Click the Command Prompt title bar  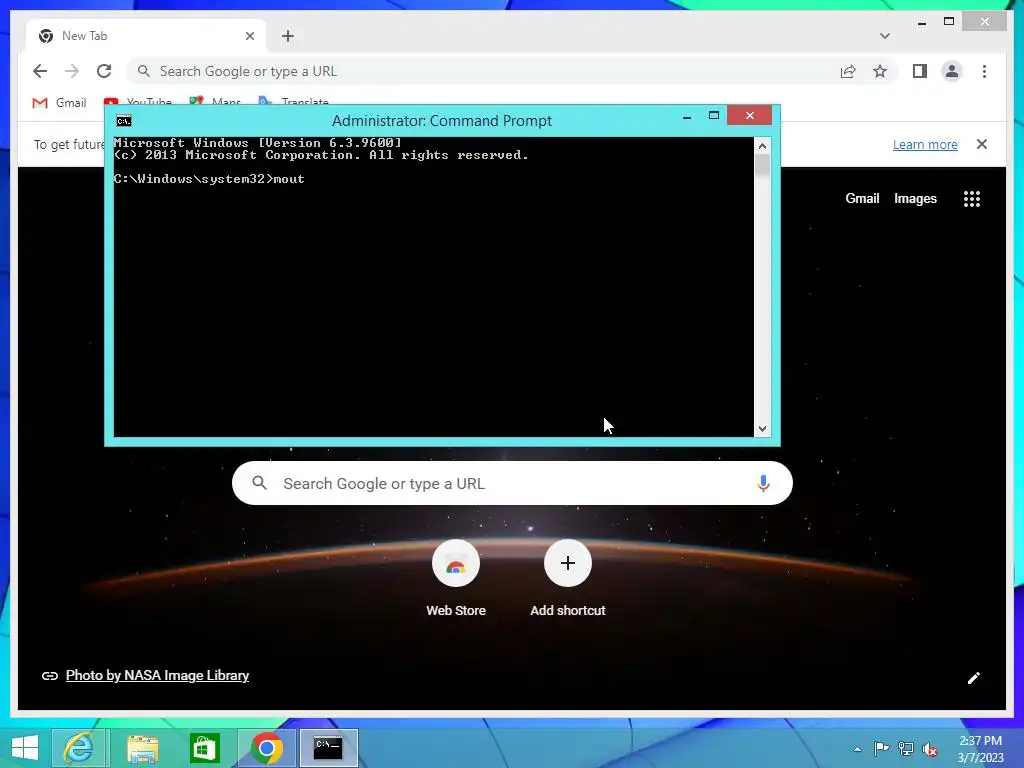pos(441,121)
